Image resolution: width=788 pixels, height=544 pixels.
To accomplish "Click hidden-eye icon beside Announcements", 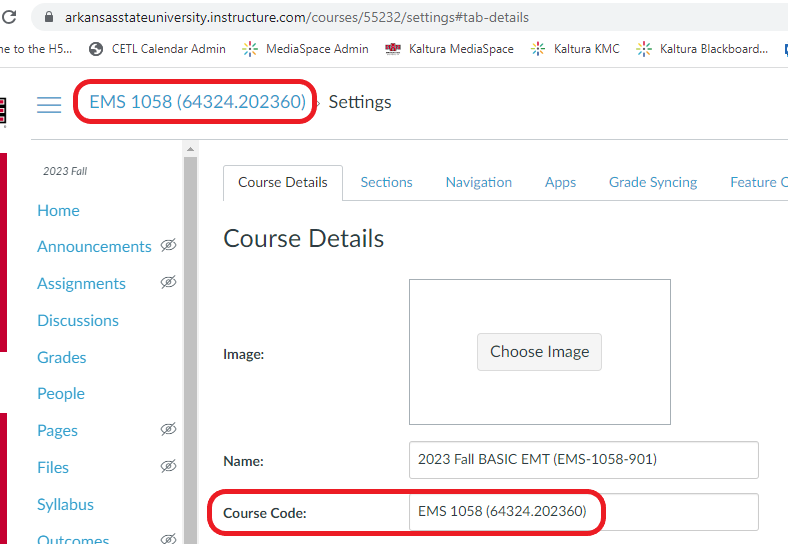I will pyautogui.click(x=168, y=245).
